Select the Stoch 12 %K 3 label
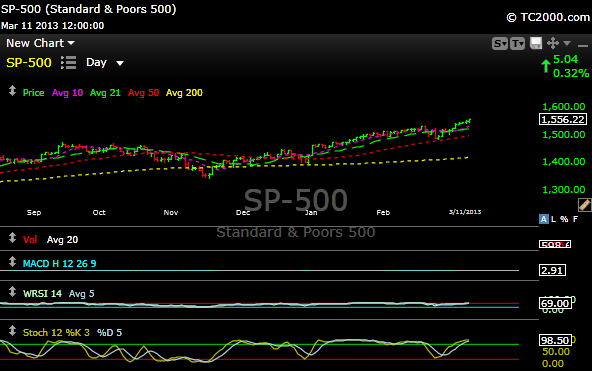592x371 pixels. (56, 333)
